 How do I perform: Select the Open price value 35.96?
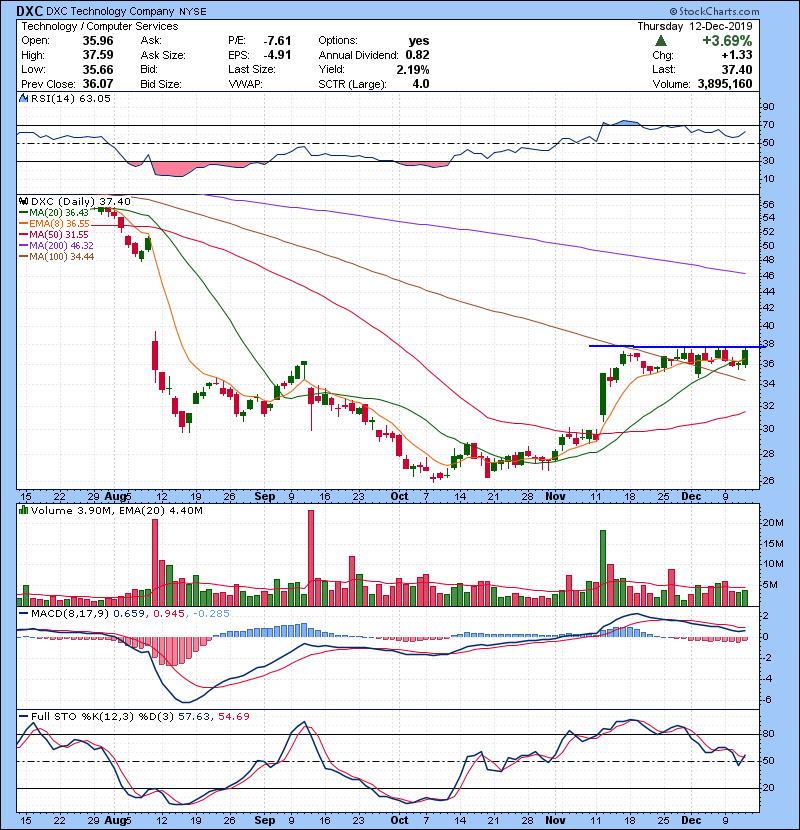[x=98, y=41]
